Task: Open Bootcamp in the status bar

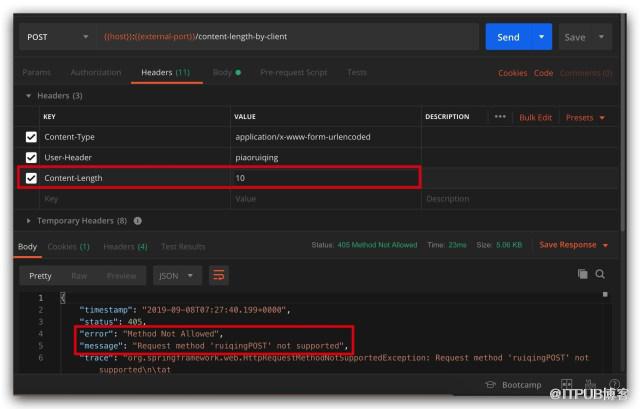Action: click(513, 385)
